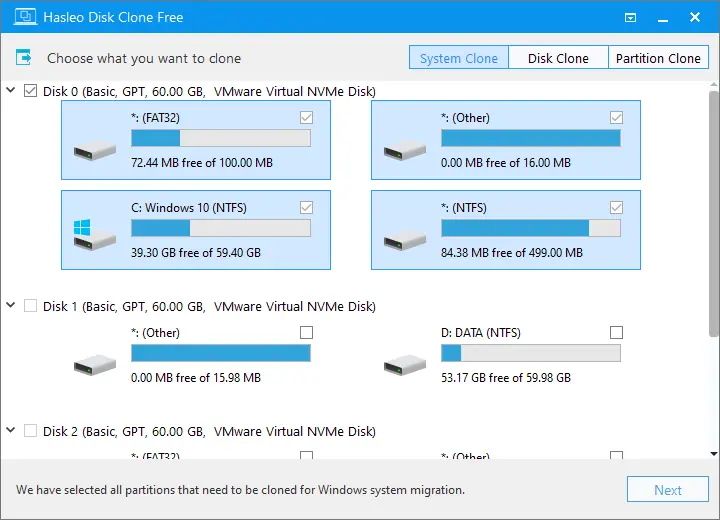Switch to the Disk Clone tab
Screen dimensions: 720x520
point(558,57)
